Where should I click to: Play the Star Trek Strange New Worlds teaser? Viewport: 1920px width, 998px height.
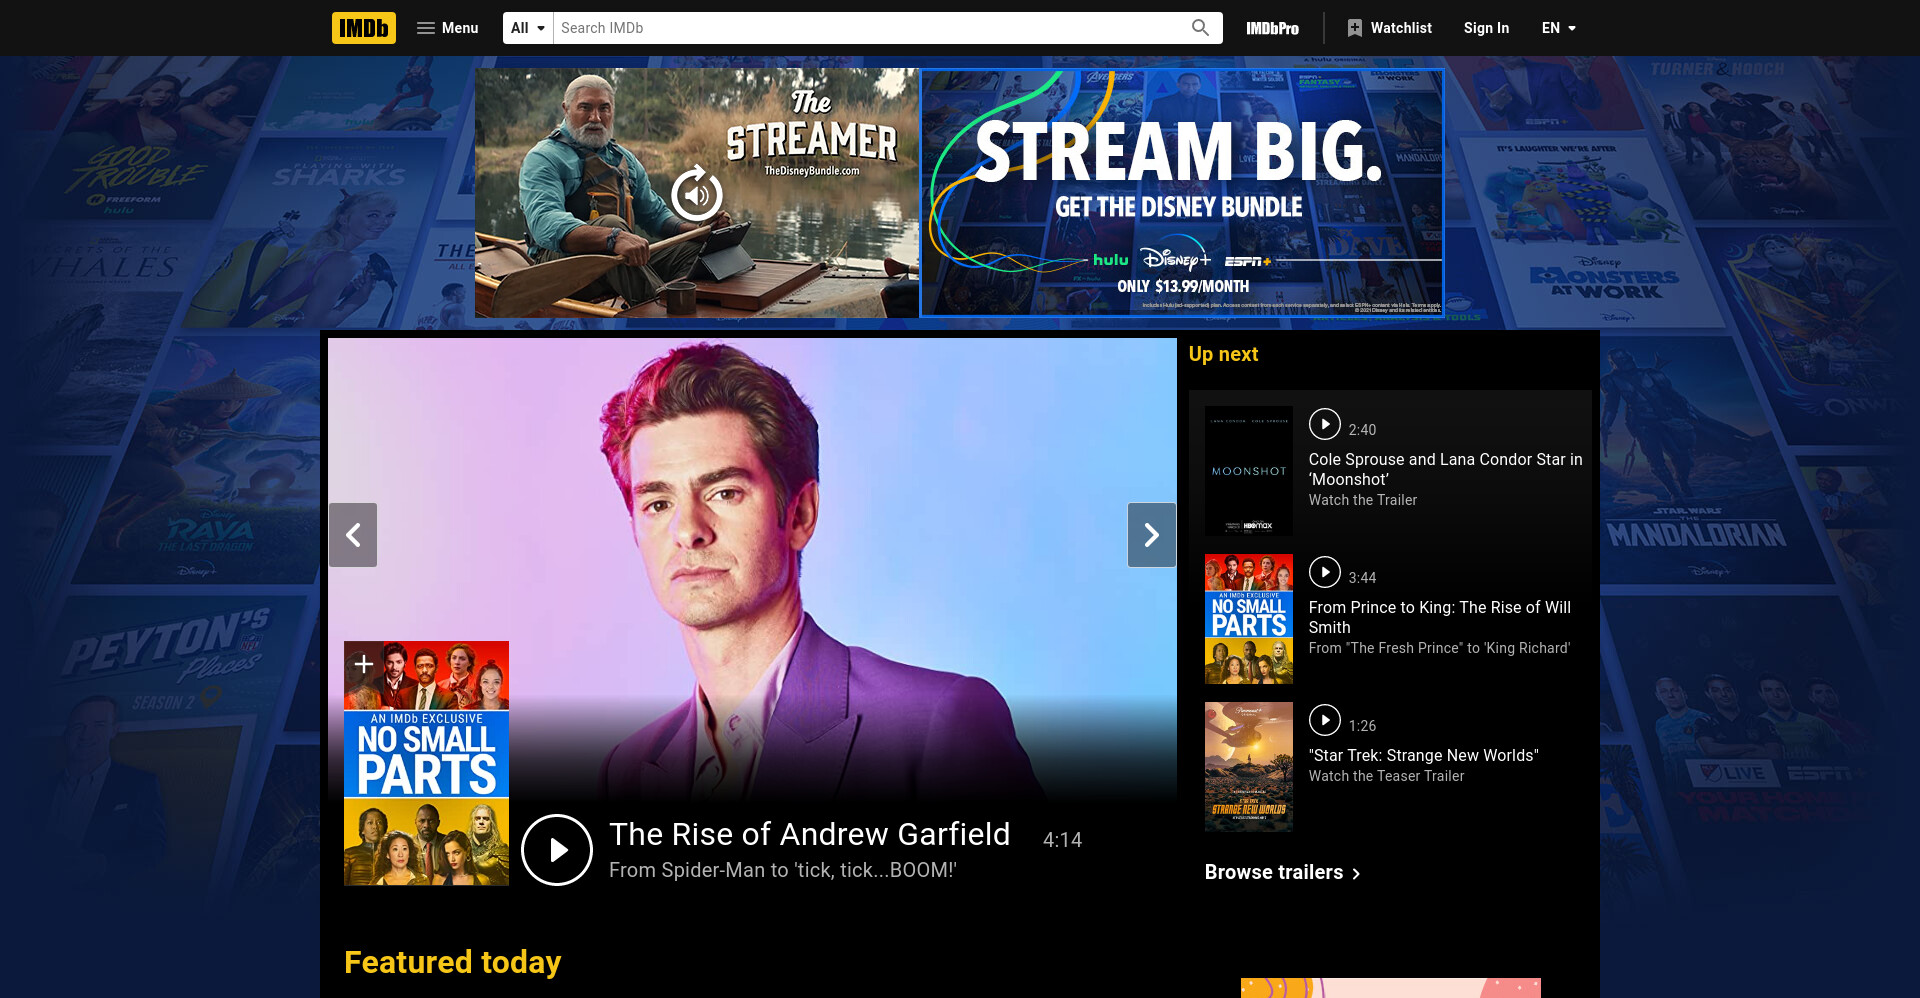click(x=1324, y=720)
